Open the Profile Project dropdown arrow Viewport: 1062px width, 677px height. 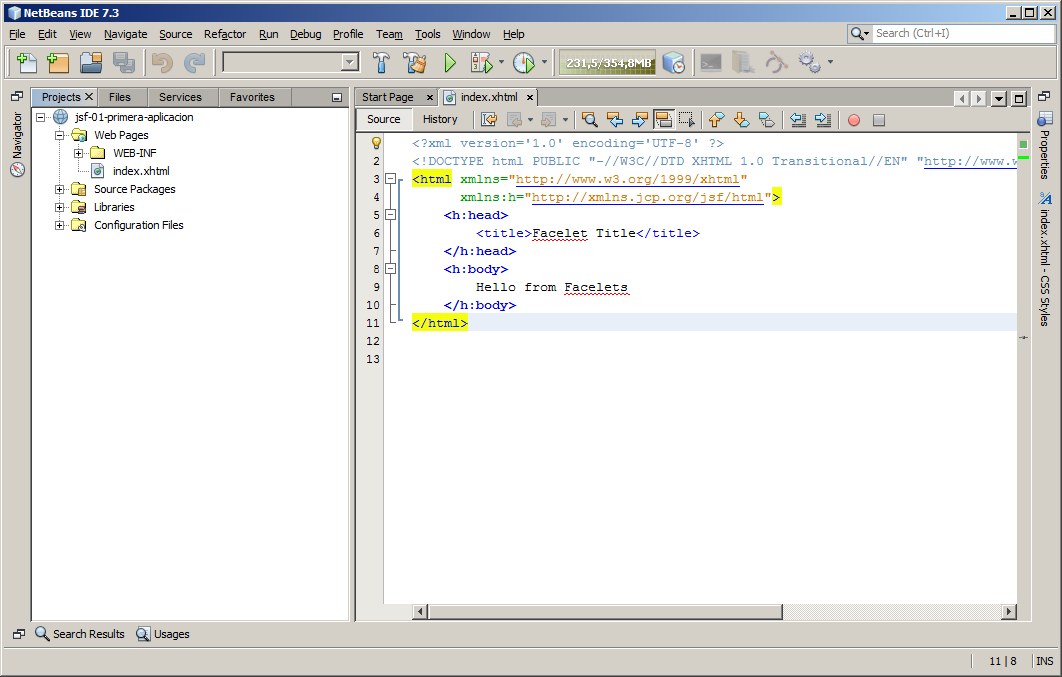click(x=544, y=62)
